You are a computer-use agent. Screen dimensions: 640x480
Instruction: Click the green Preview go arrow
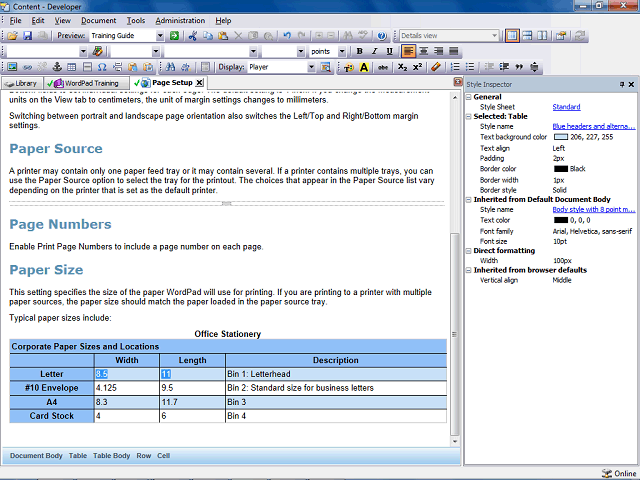174,36
